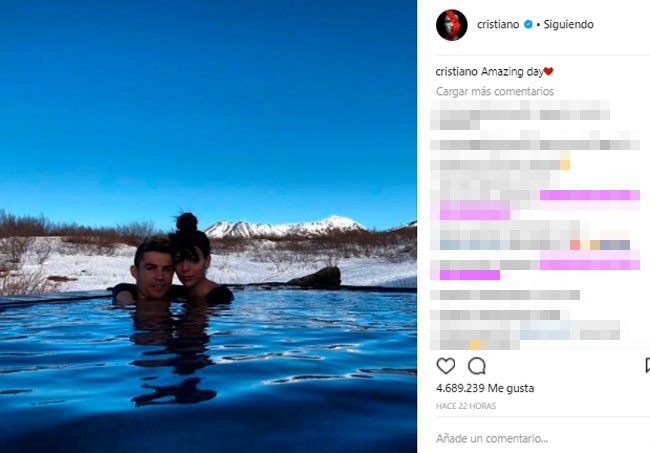Click the blue verified badge beside cristiano
The height and width of the screenshot is (453, 650).
pos(528,24)
